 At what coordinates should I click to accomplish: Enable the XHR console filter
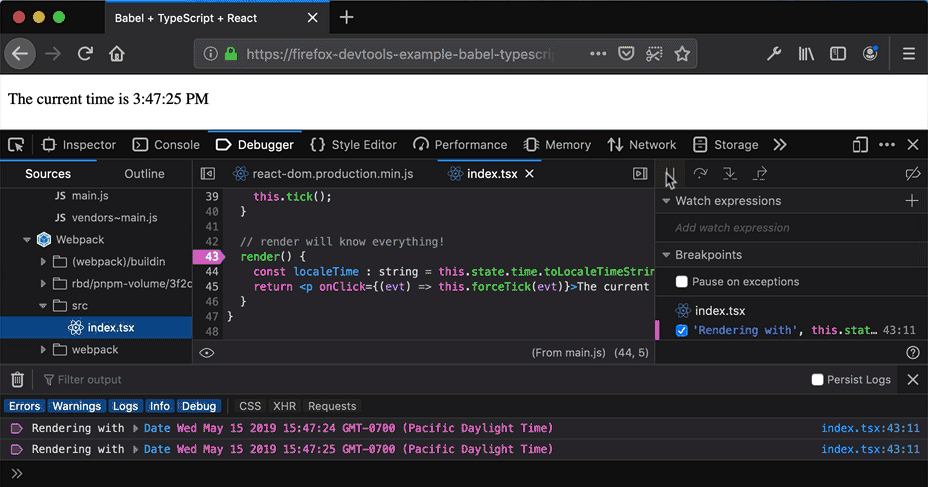click(284, 406)
